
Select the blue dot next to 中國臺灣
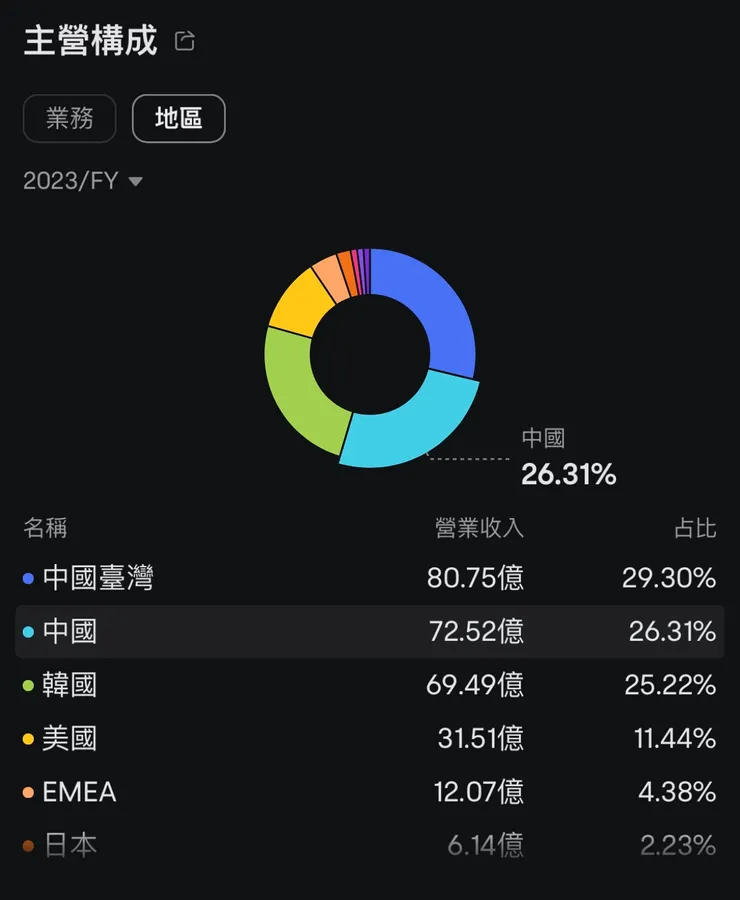(x=27, y=577)
